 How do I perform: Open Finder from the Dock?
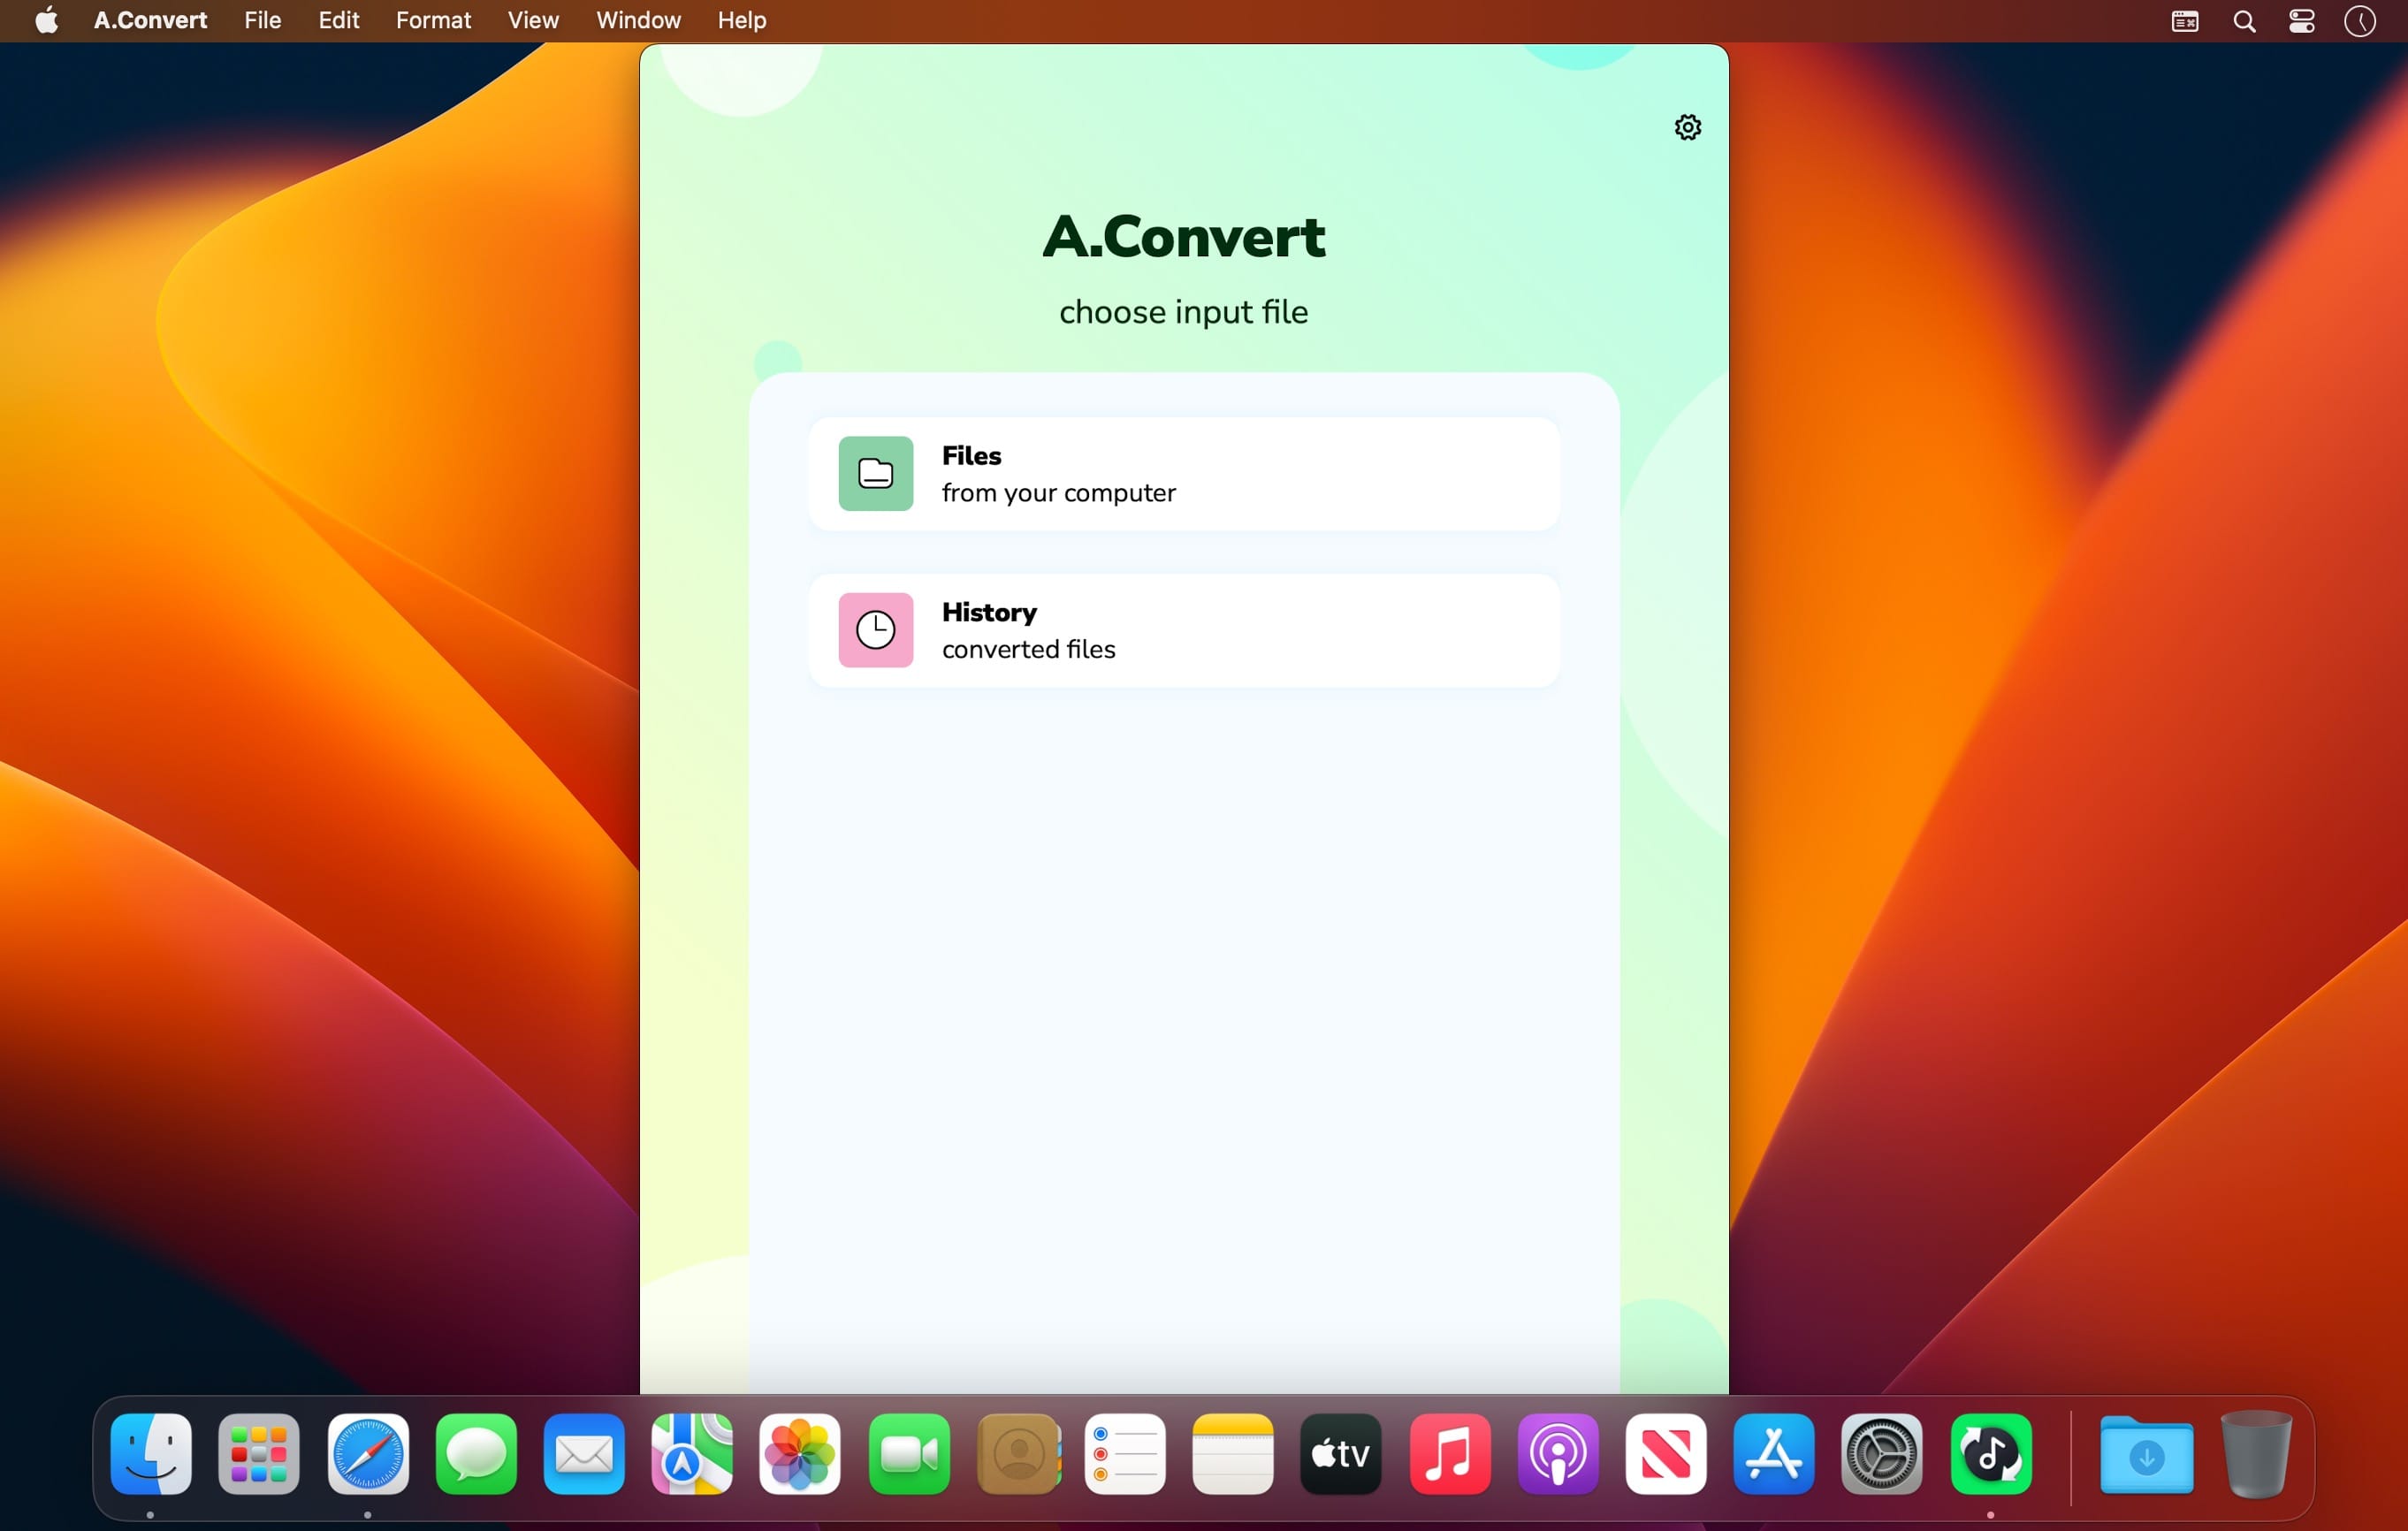[x=151, y=1454]
